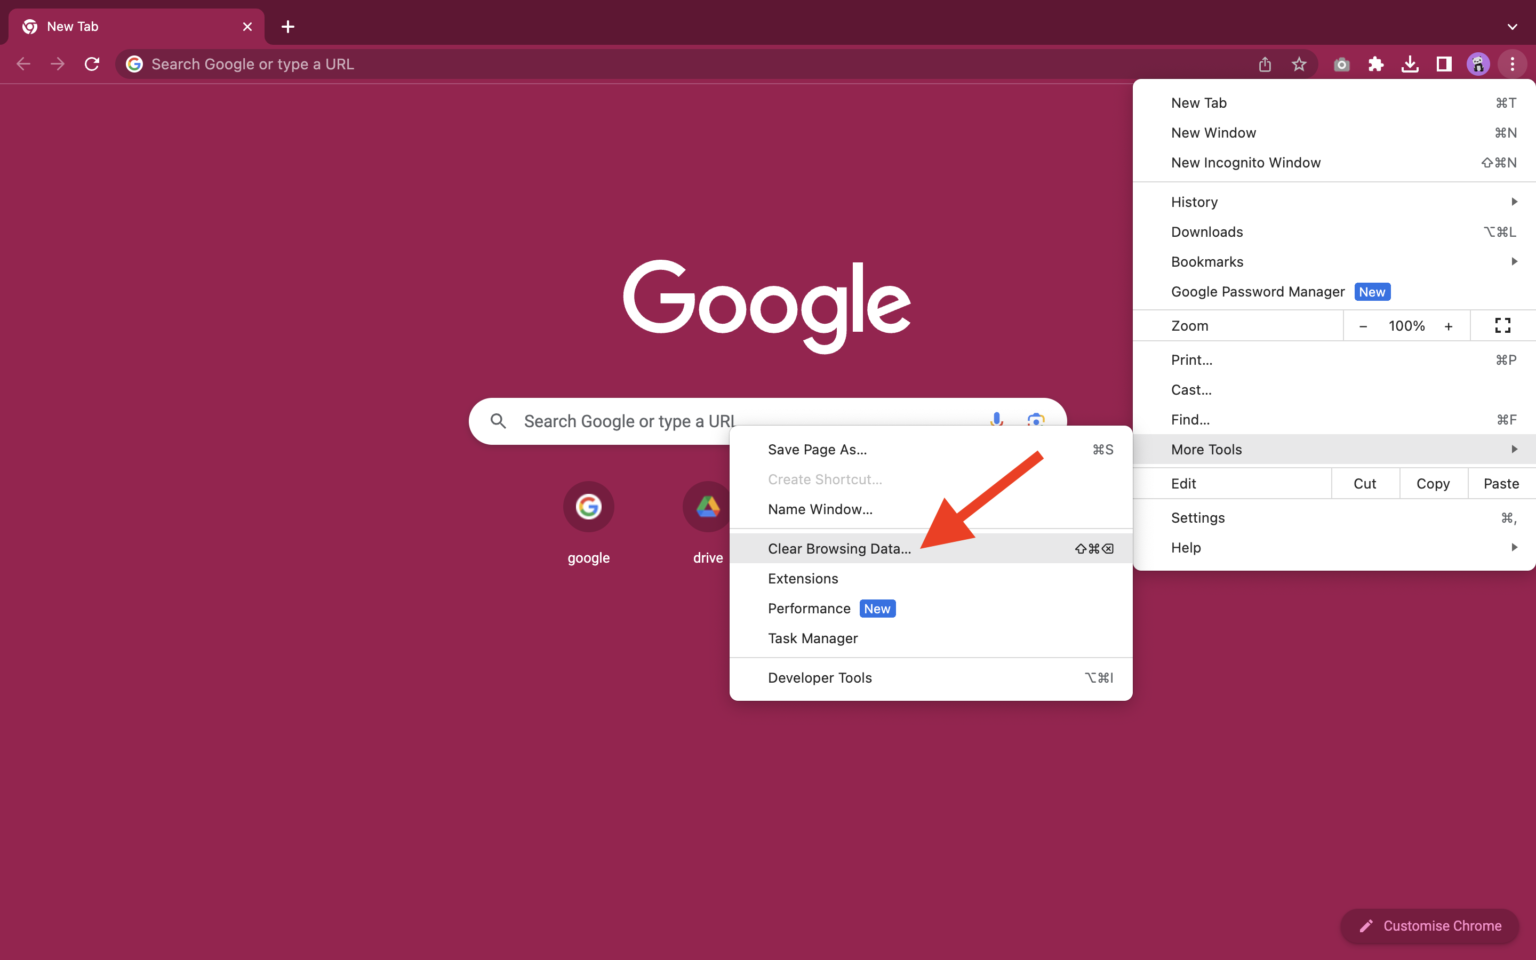Start voice search with microphone icon
Screen dimensions: 1536x960
[996, 419]
